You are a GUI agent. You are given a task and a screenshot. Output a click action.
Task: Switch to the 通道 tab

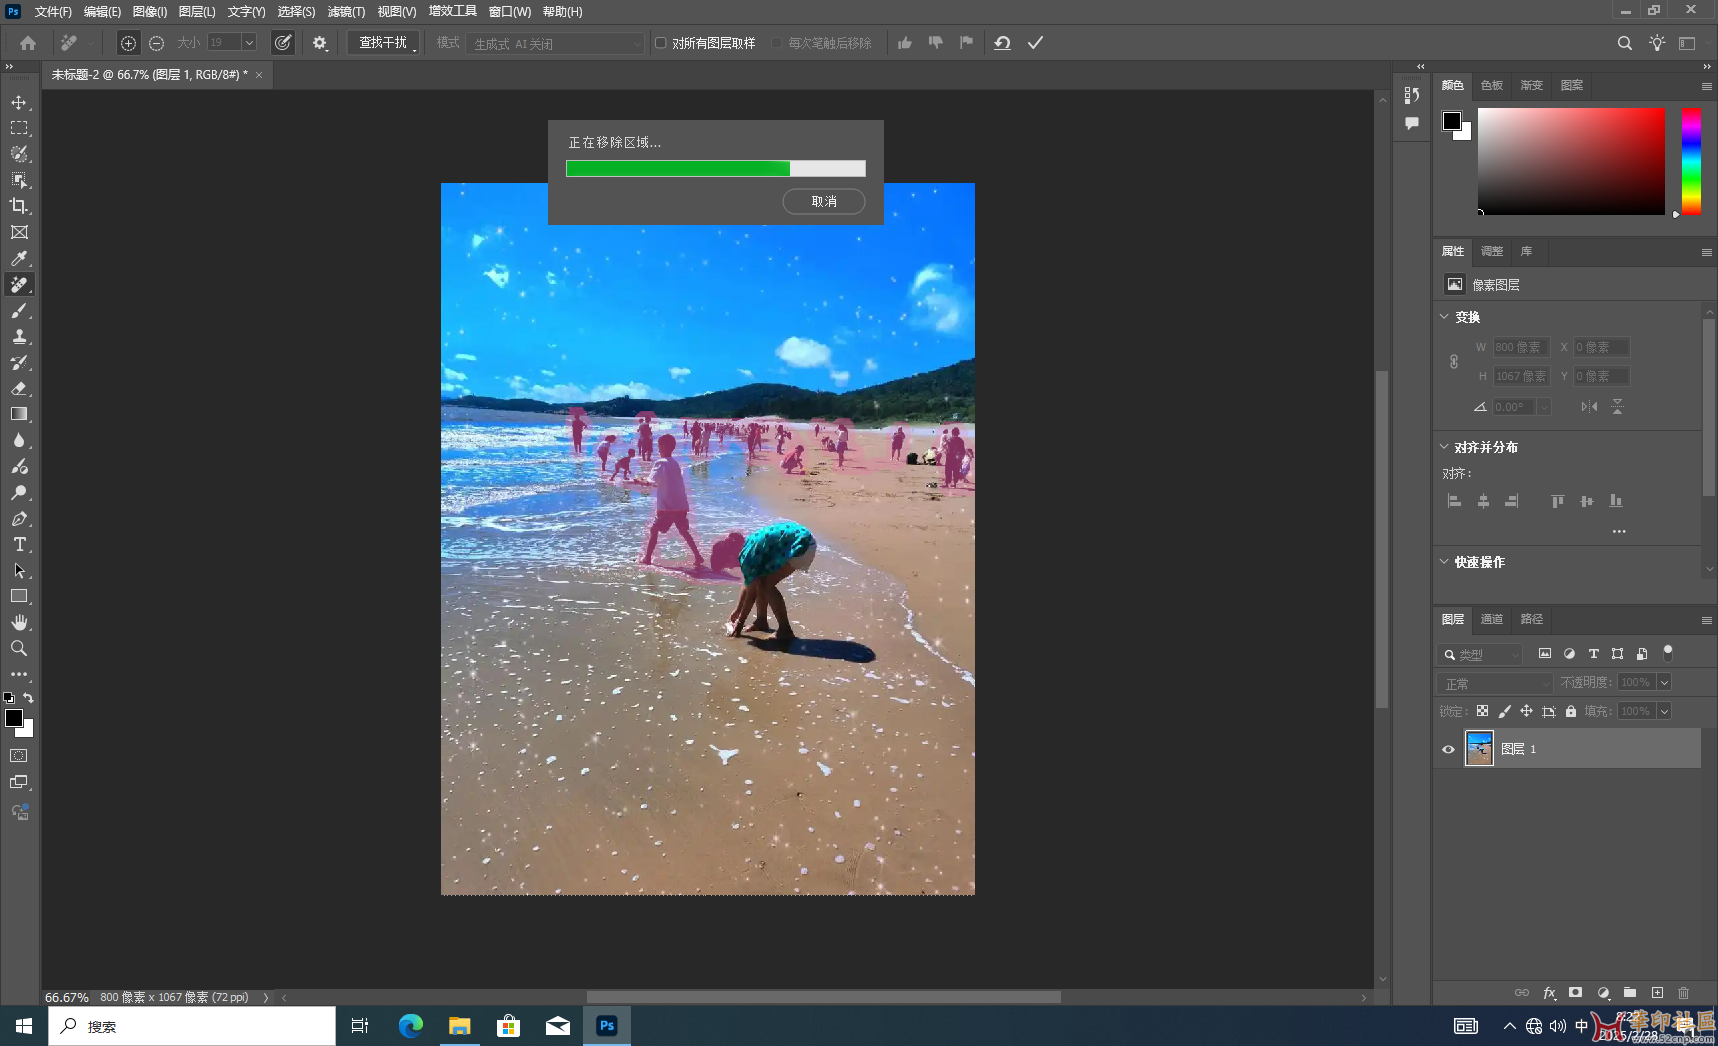pyautogui.click(x=1492, y=619)
